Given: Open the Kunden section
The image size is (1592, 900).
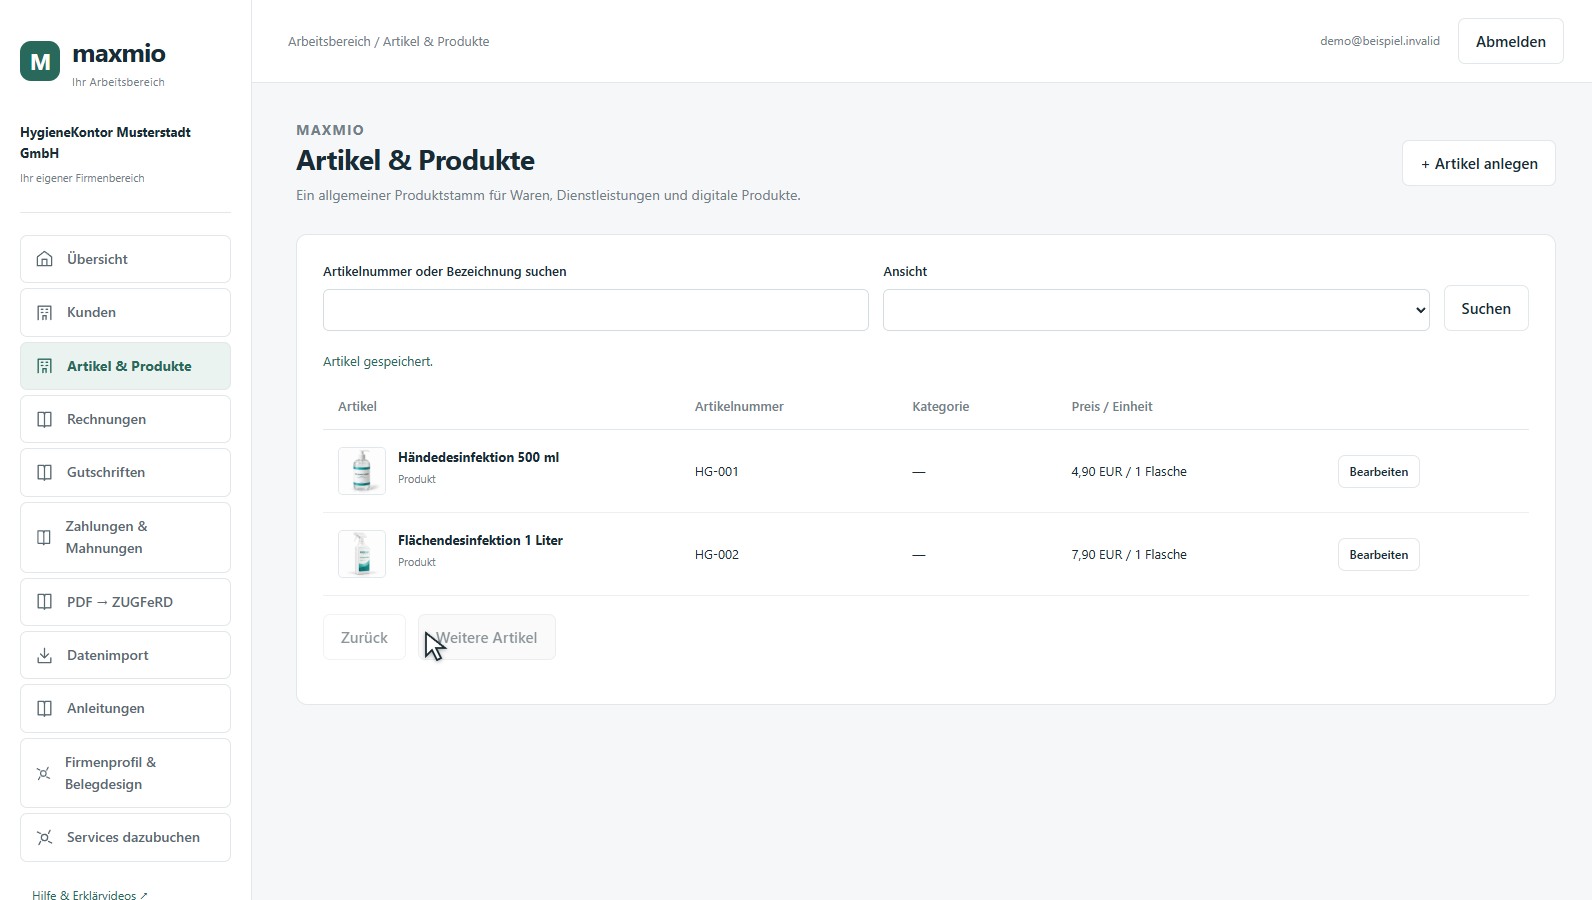Looking at the screenshot, I should pyautogui.click(x=125, y=312).
